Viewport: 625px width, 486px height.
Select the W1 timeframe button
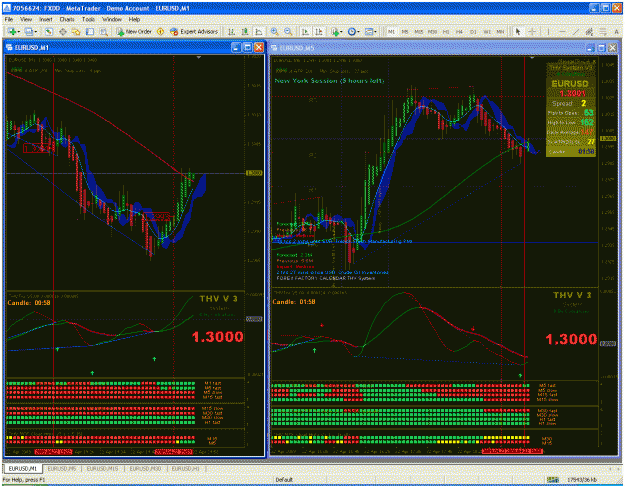(x=487, y=31)
